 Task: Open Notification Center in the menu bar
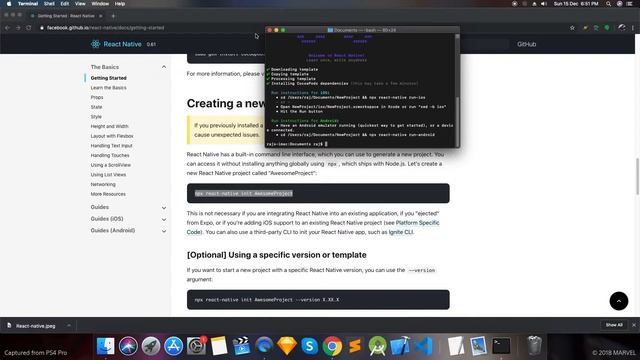coord(630,4)
